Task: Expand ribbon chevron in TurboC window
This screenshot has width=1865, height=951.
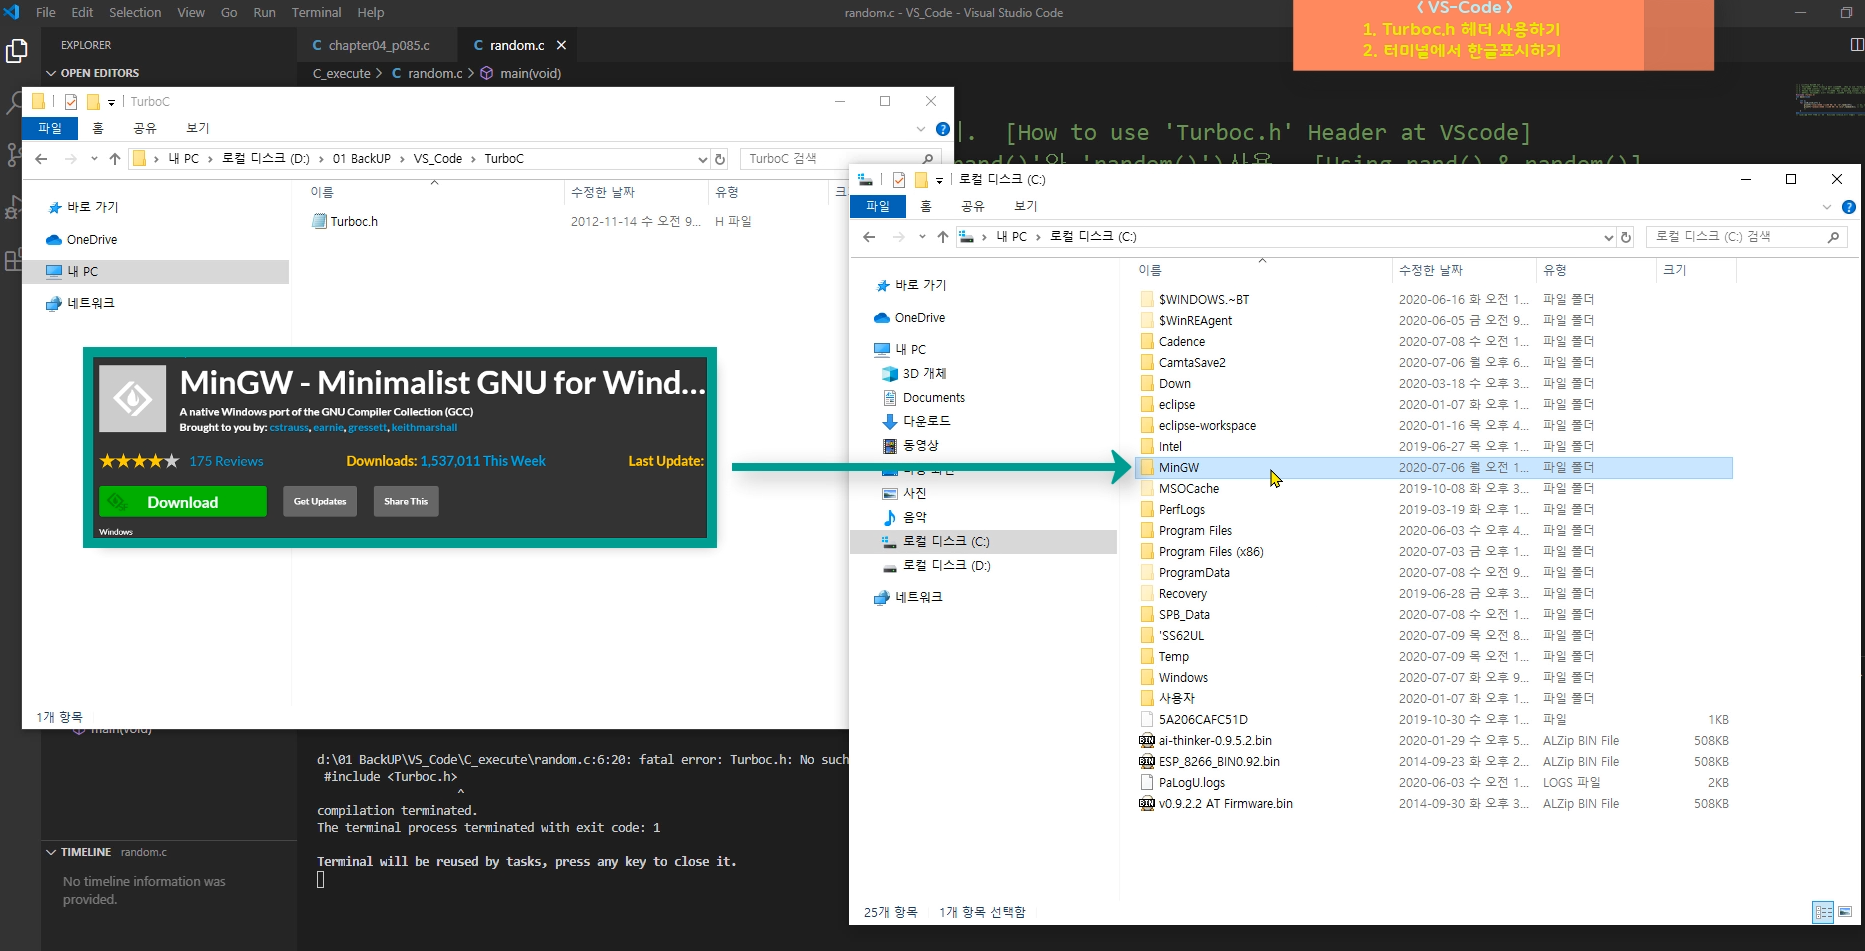Action: pyautogui.click(x=921, y=129)
